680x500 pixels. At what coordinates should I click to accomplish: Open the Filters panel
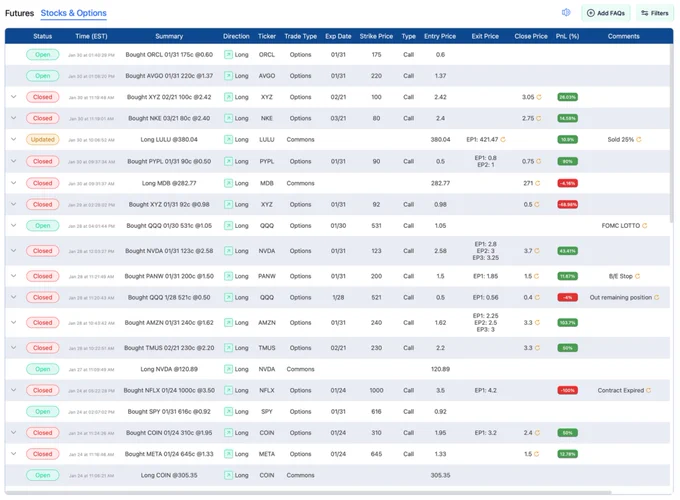pyautogui.click(x=655, y=13)
